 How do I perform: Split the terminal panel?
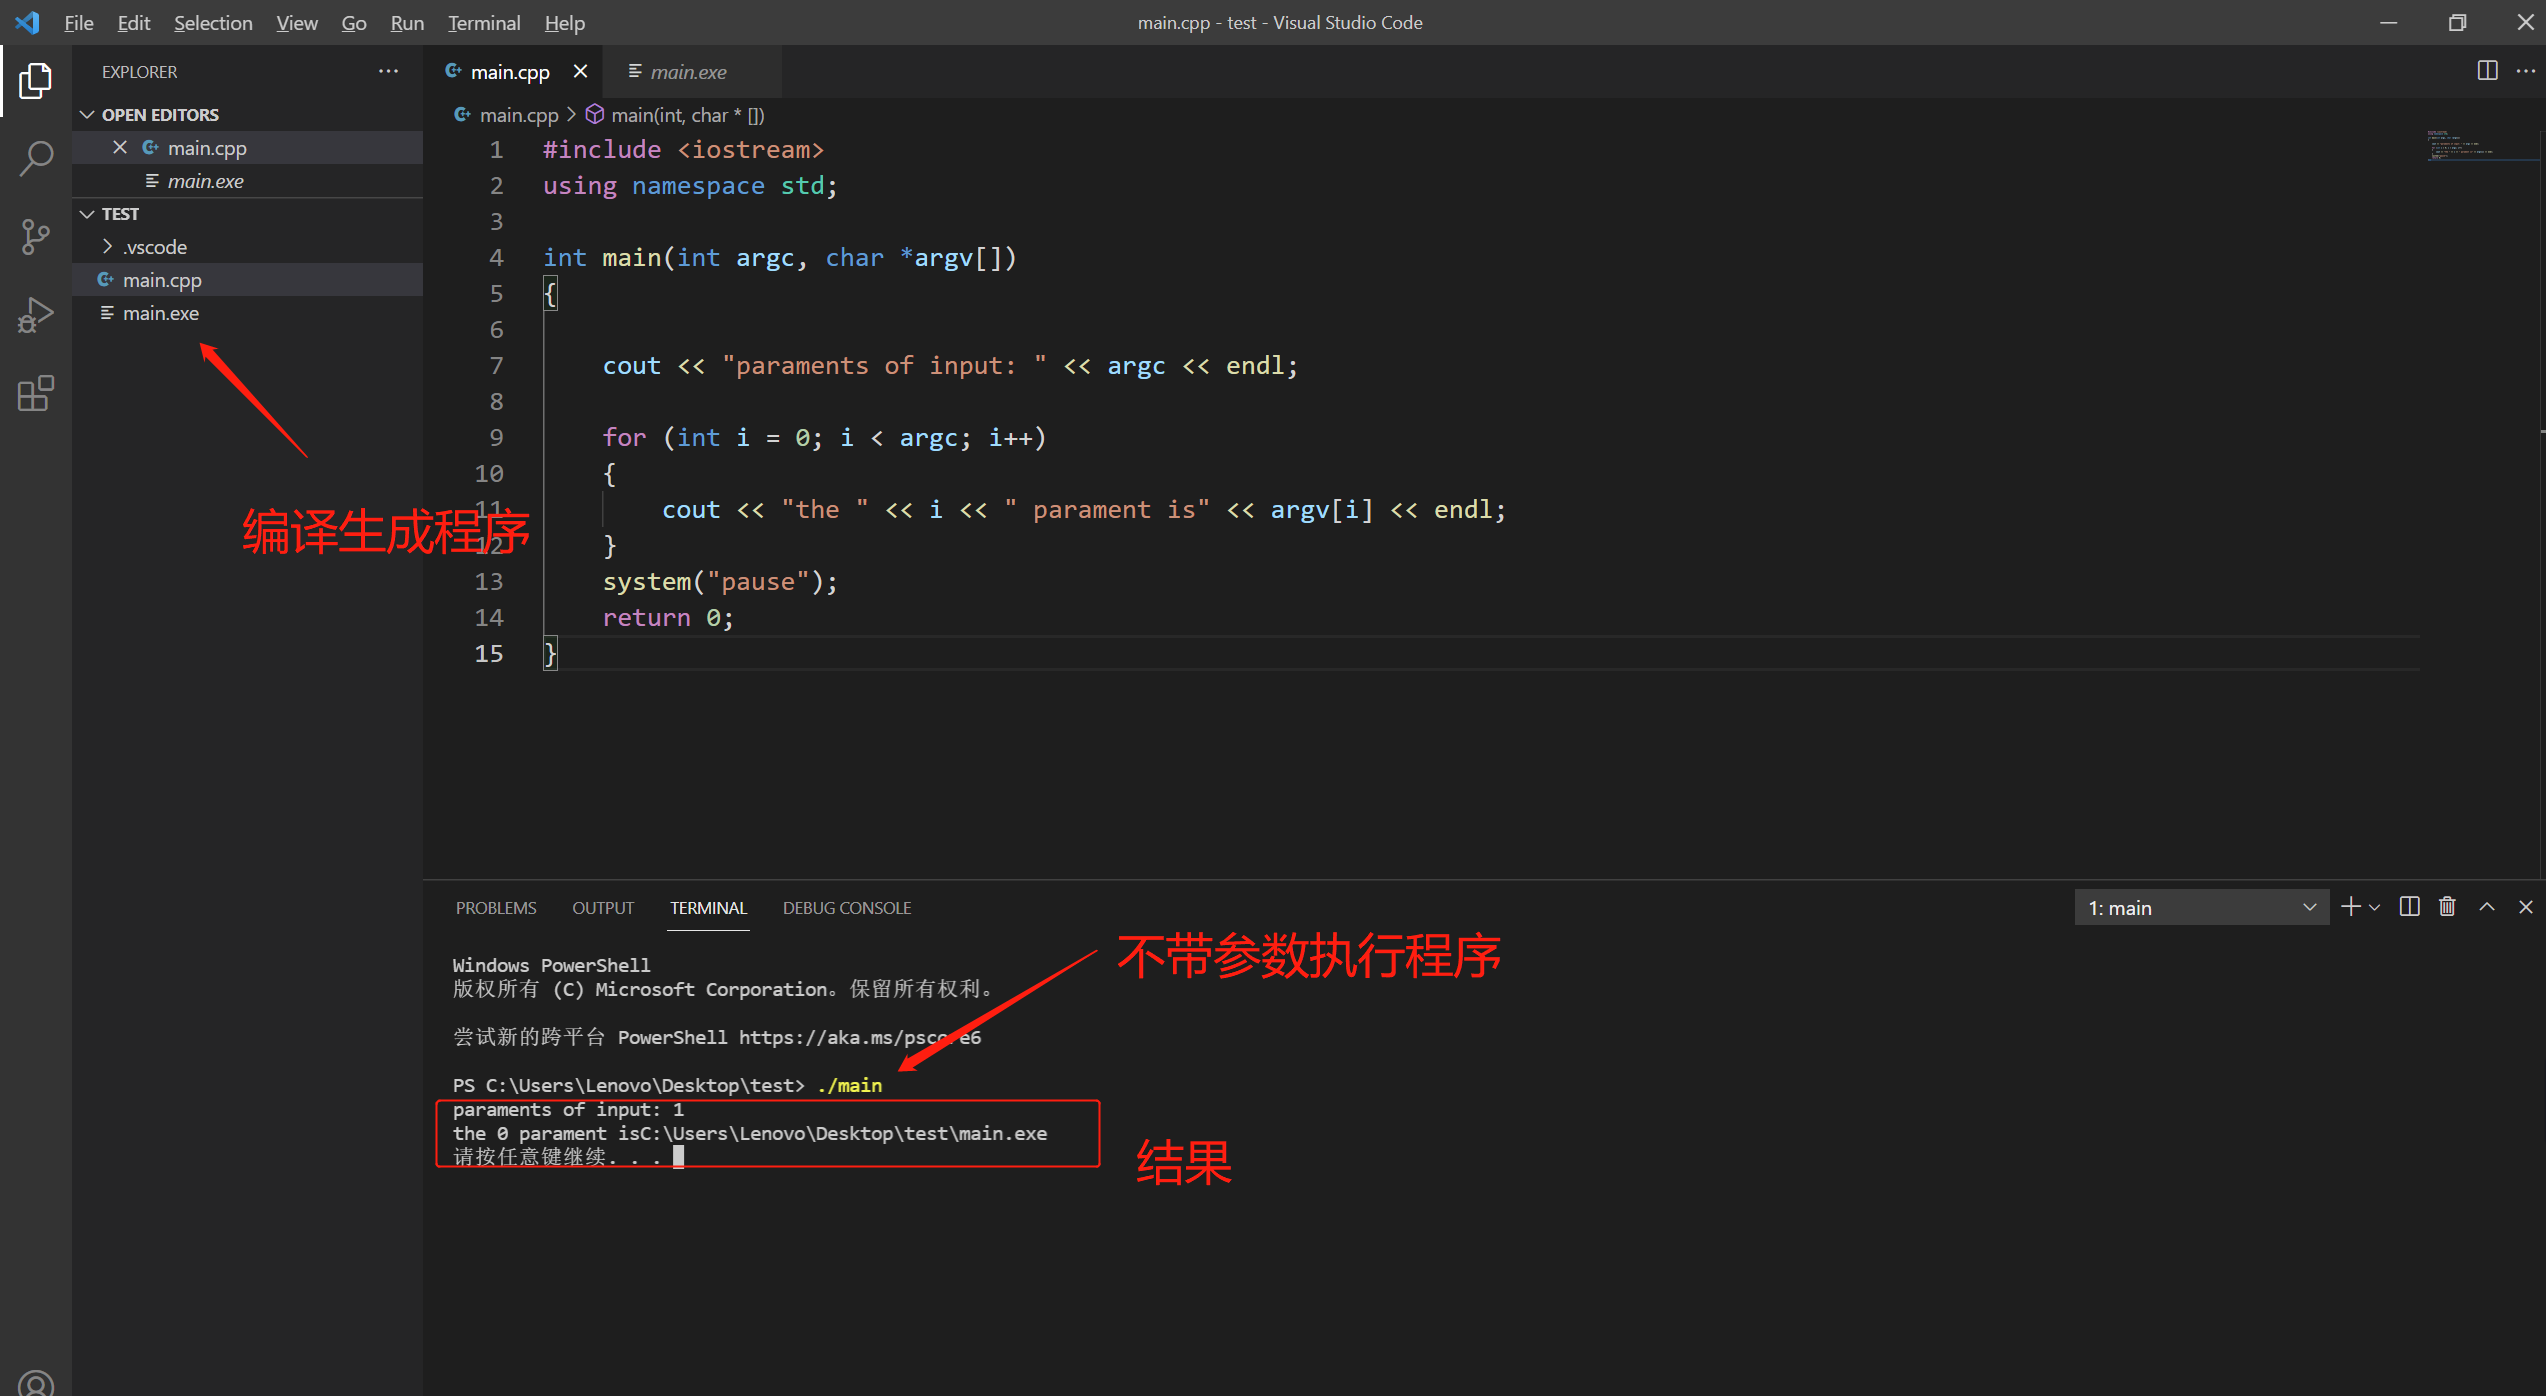coord(2410,907)
